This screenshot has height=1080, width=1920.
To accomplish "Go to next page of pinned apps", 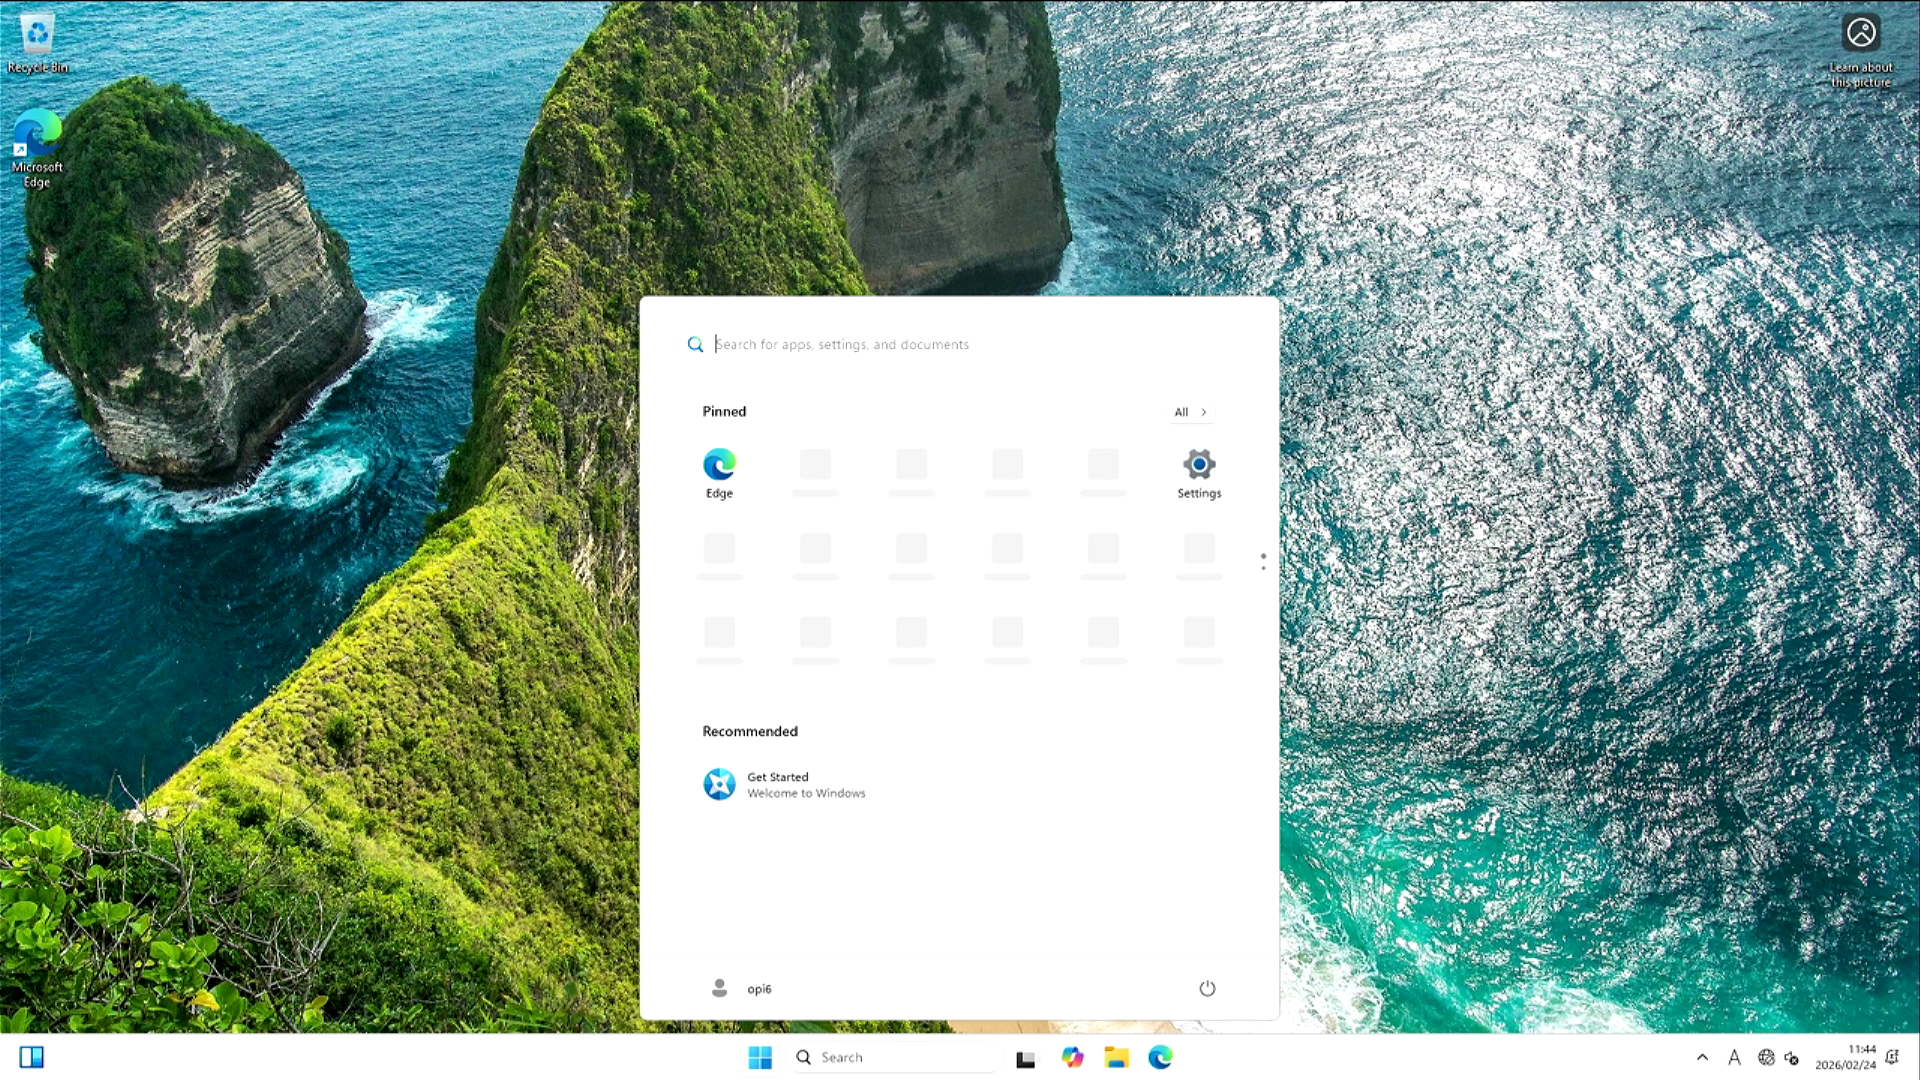I will coord(1263,568).
